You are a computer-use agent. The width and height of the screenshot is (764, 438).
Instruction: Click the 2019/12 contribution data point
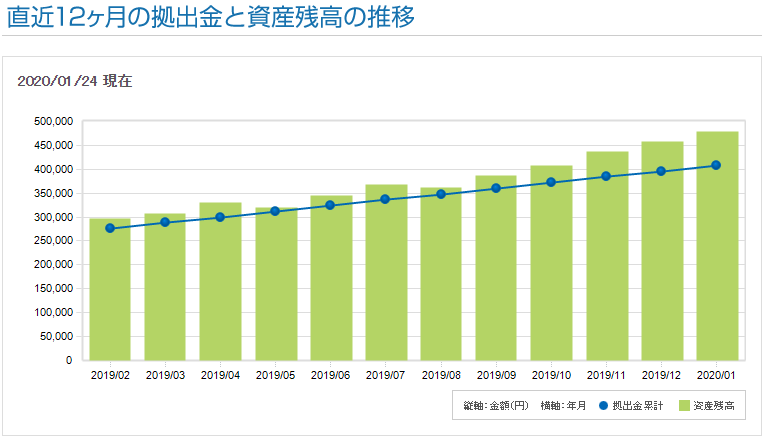pos(661,171)
